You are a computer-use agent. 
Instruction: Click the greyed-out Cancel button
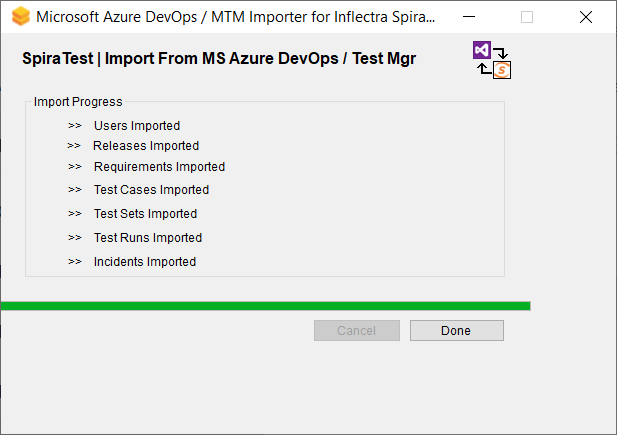(x=356, y=331)
